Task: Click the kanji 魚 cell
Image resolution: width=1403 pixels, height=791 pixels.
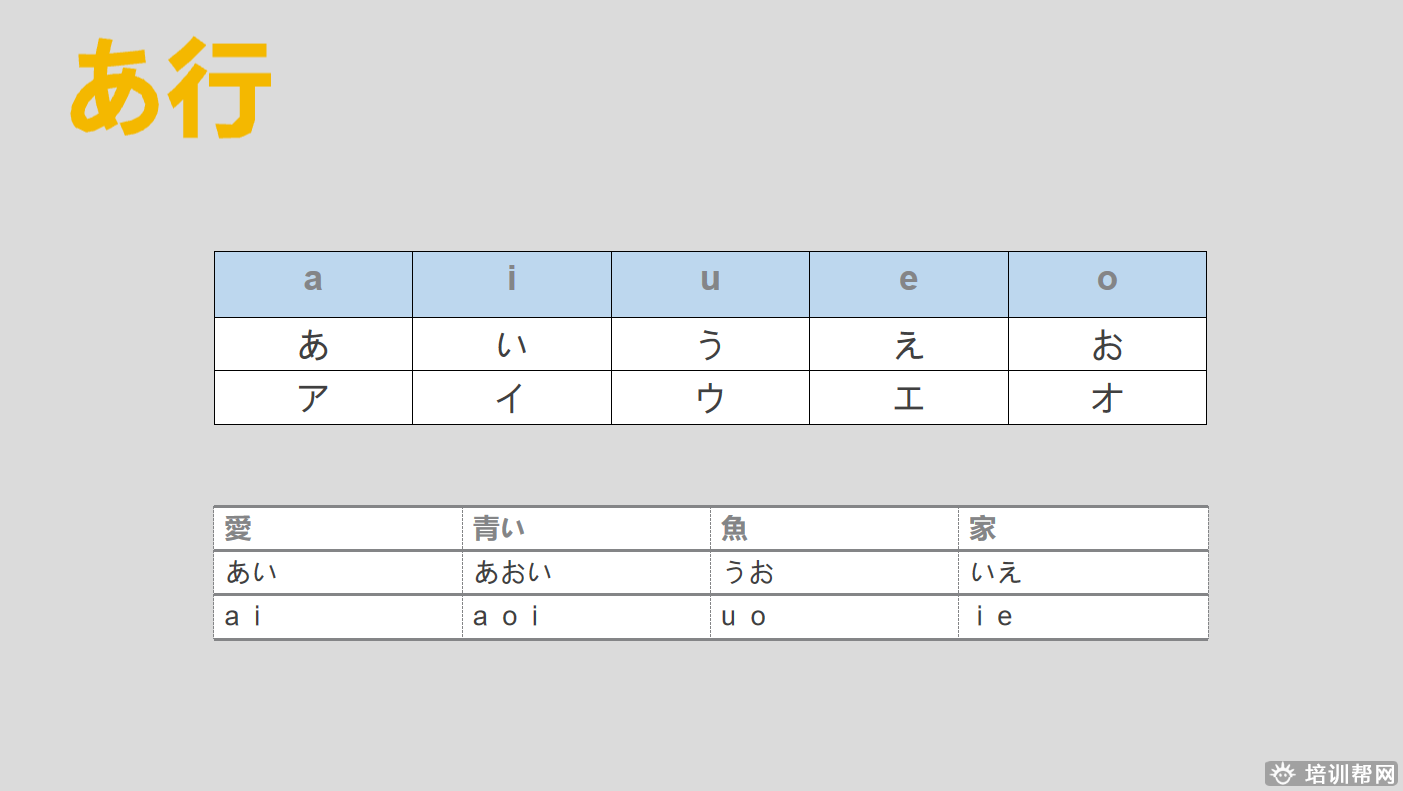Action: (x=834, y=528)
